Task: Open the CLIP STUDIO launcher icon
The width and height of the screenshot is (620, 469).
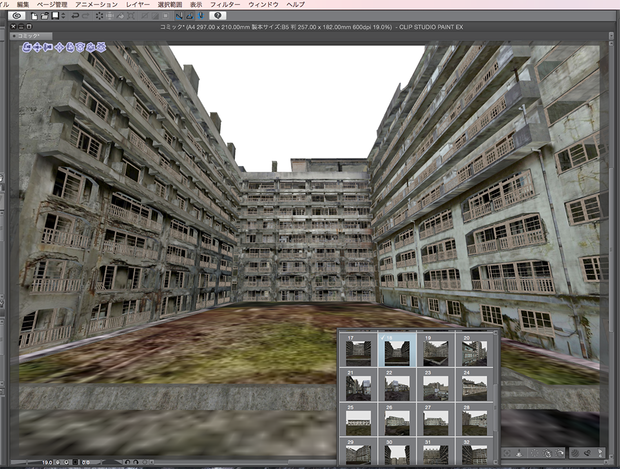Action: click(17, 16)
